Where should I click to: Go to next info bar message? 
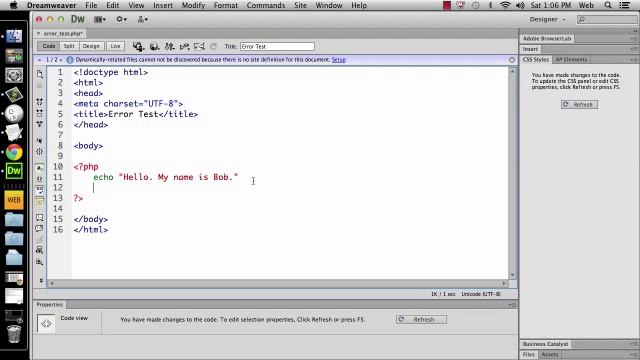coord(61,60)
